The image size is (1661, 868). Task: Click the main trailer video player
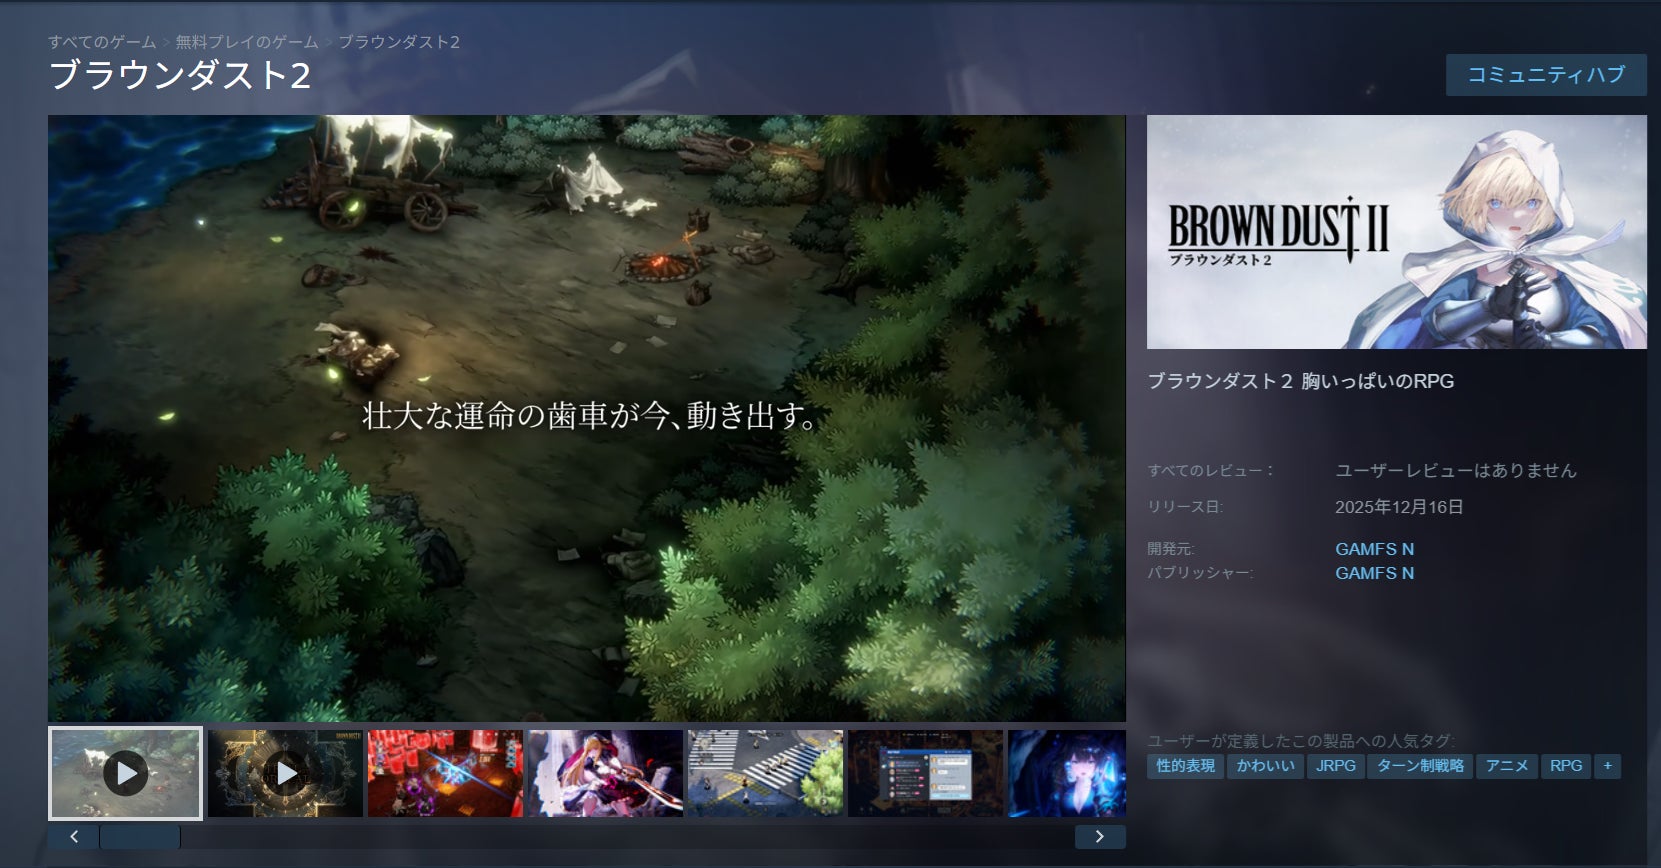pos(587,418)
